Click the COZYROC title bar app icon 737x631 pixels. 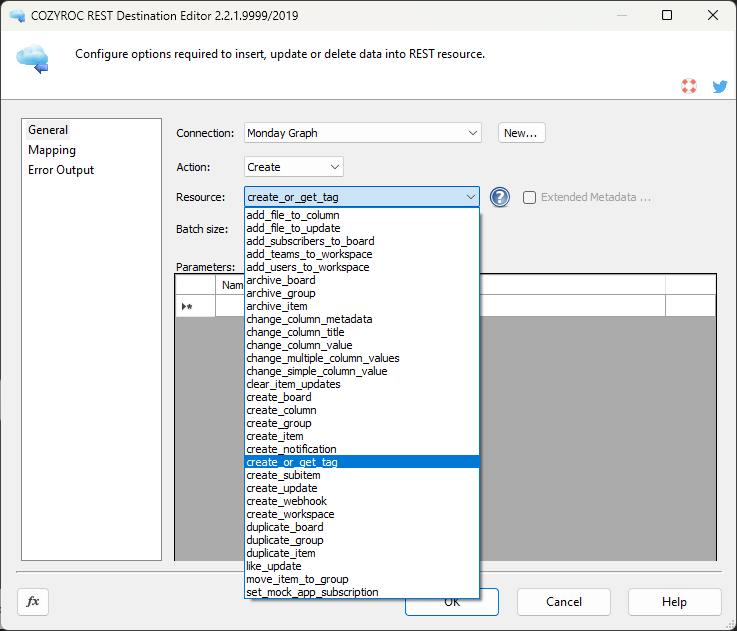coord(17,16)
